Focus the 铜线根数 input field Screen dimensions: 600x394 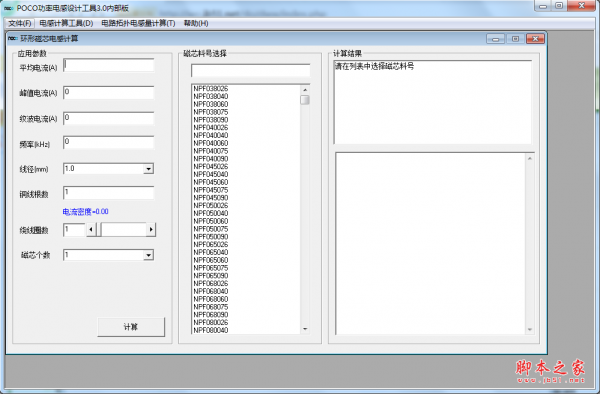click(x=109, y=192)
